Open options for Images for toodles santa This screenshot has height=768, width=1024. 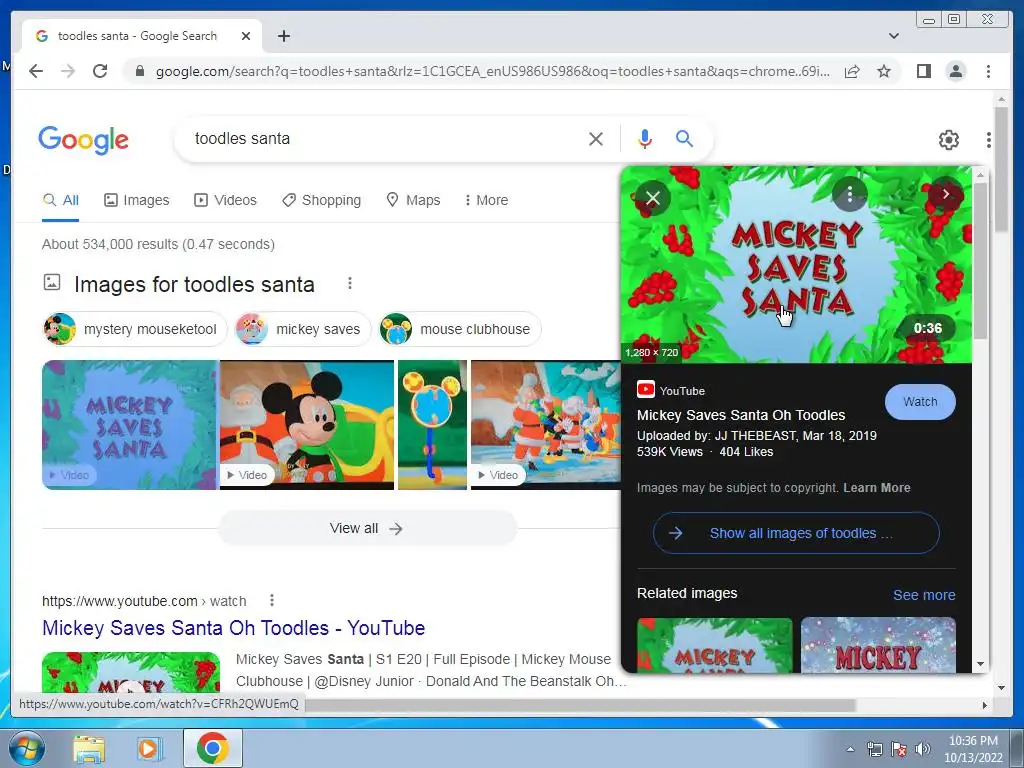point(350,283)
